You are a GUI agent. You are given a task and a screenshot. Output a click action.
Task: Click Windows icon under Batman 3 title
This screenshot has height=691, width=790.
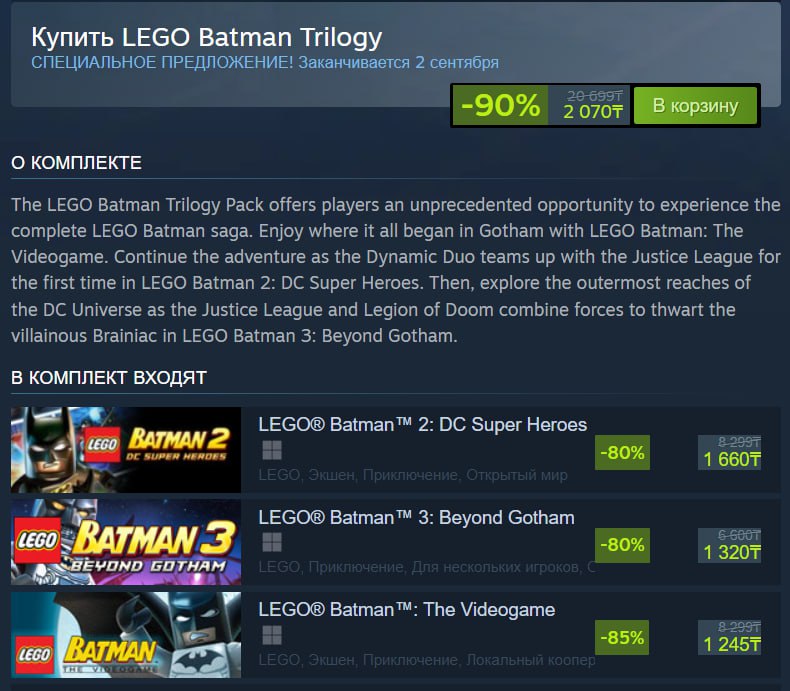pos(271,542)
